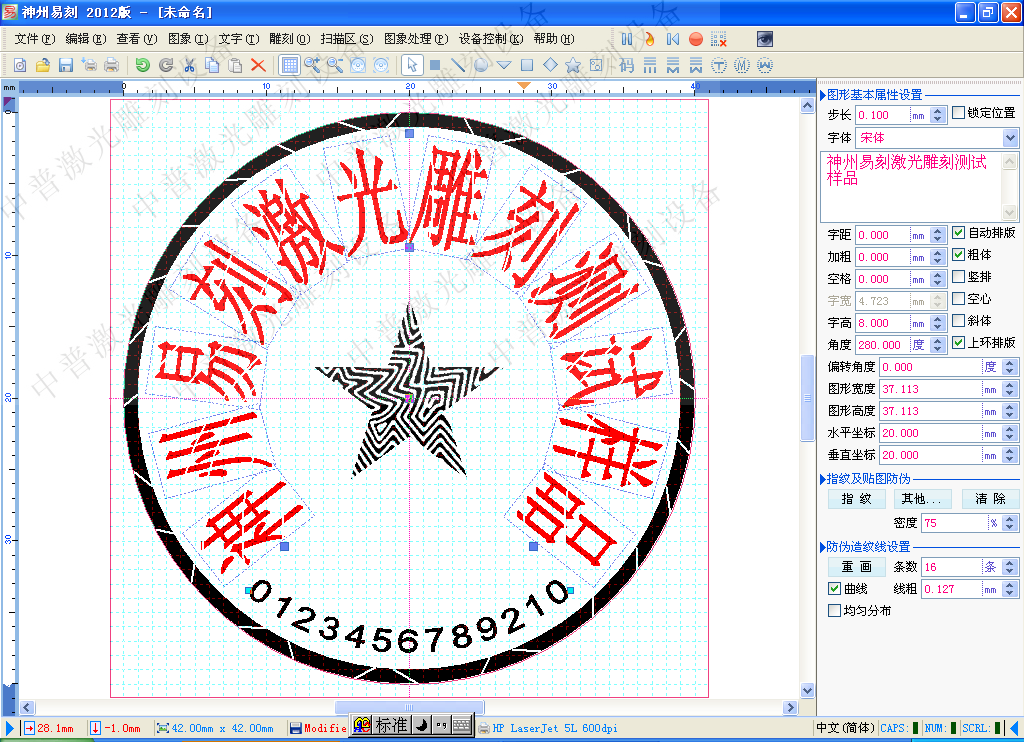Uncheck the 上环排版 upper ring layout checkbox

point(958,342)
